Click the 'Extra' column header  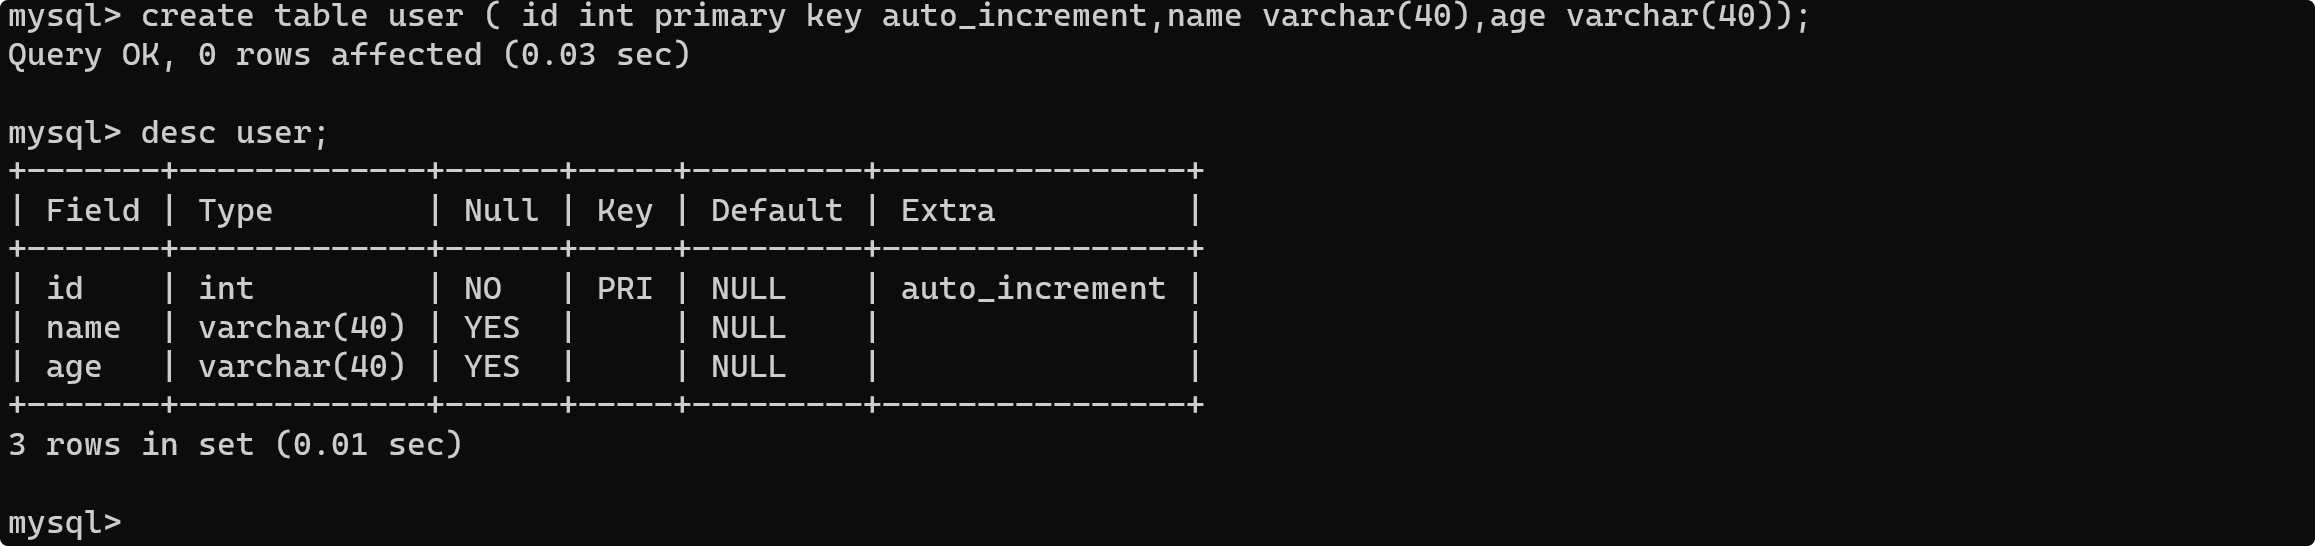(x=948, y=211)
